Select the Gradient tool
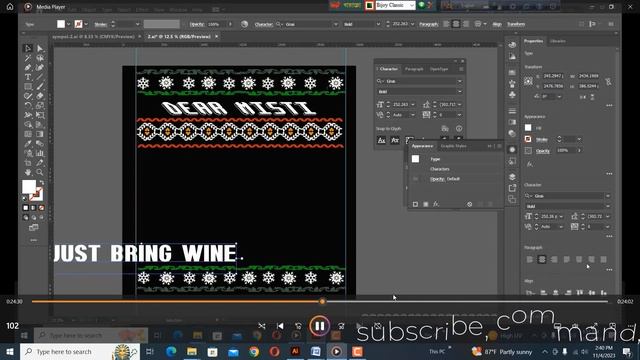Viewport: 640px width, 360px height. coord(40,134)
